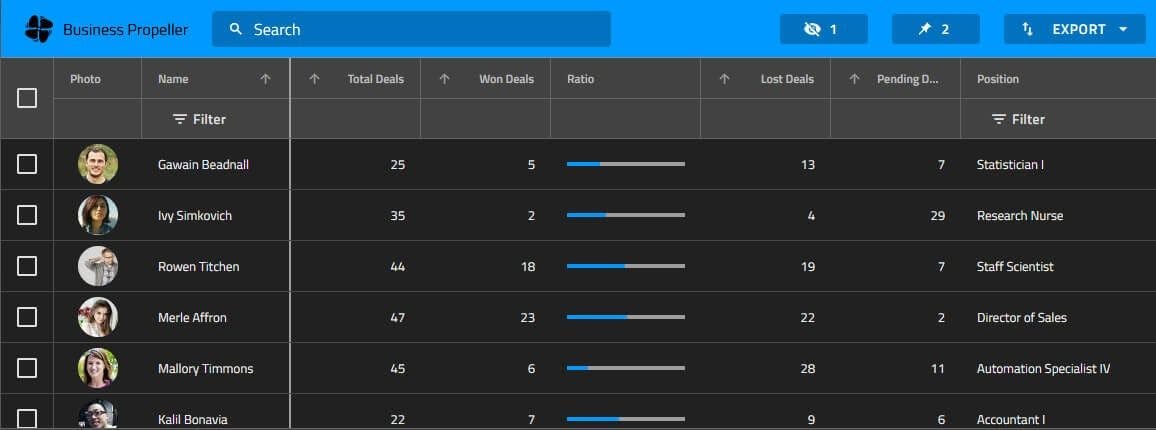Click the Photo column header
This screenshot has width=1156, height=430.
coord(86,79)
